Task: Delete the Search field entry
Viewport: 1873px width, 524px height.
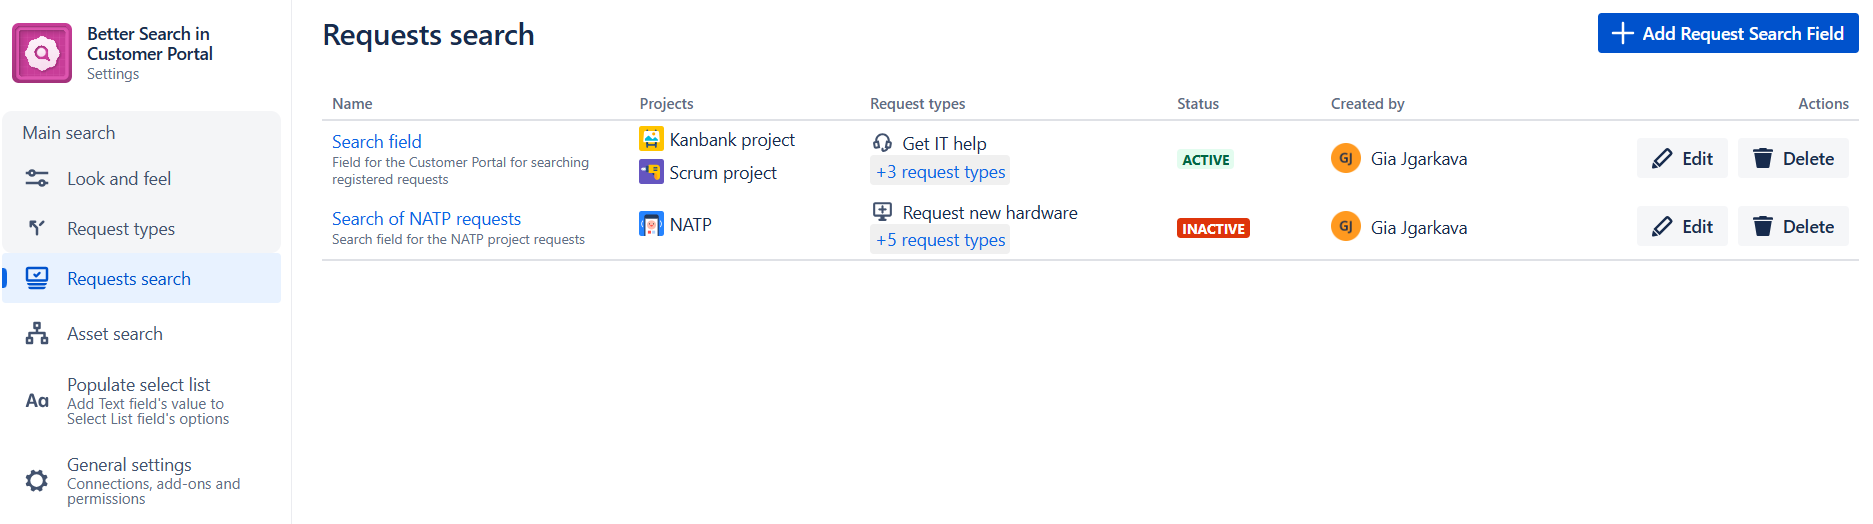Action: (1793, 159)
